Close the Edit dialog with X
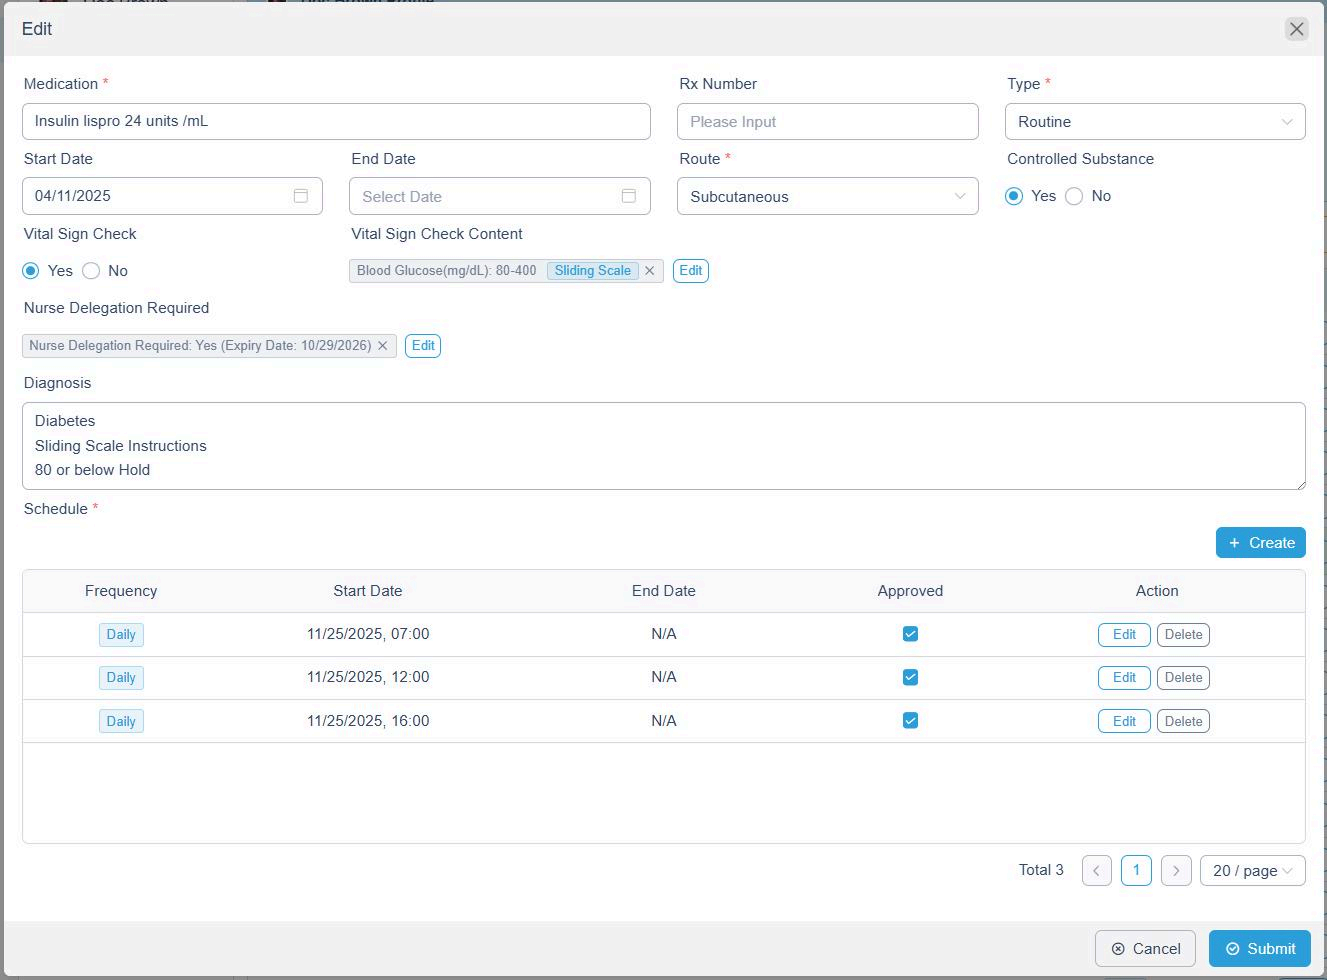1327x980 pixels. [x=1296, y=29]
